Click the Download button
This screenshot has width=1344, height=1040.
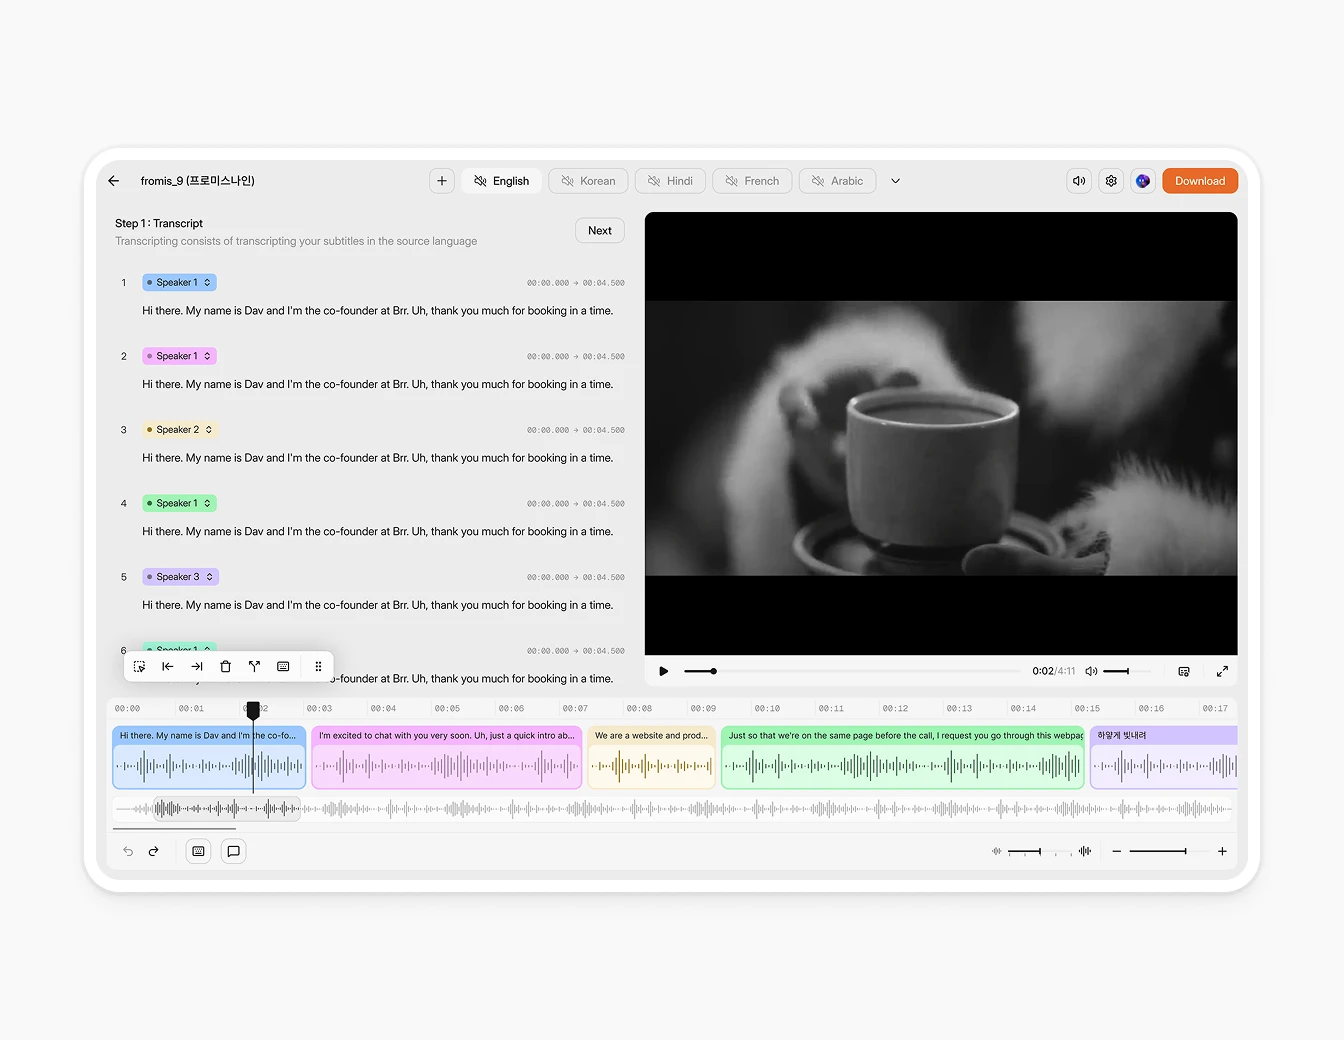(1200, 181)
